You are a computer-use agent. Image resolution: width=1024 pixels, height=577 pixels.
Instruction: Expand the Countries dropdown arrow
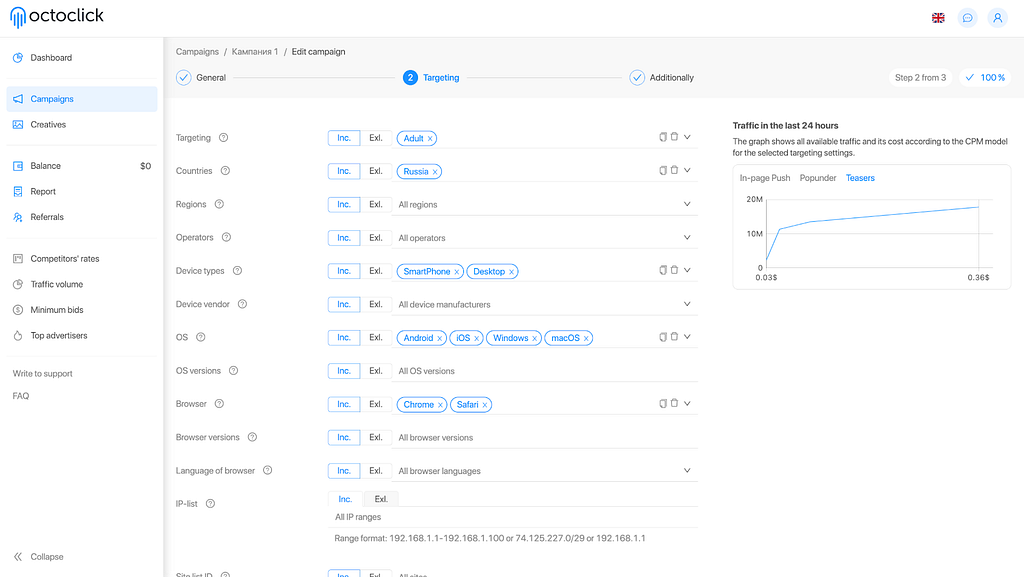click(x=687, y=170)
